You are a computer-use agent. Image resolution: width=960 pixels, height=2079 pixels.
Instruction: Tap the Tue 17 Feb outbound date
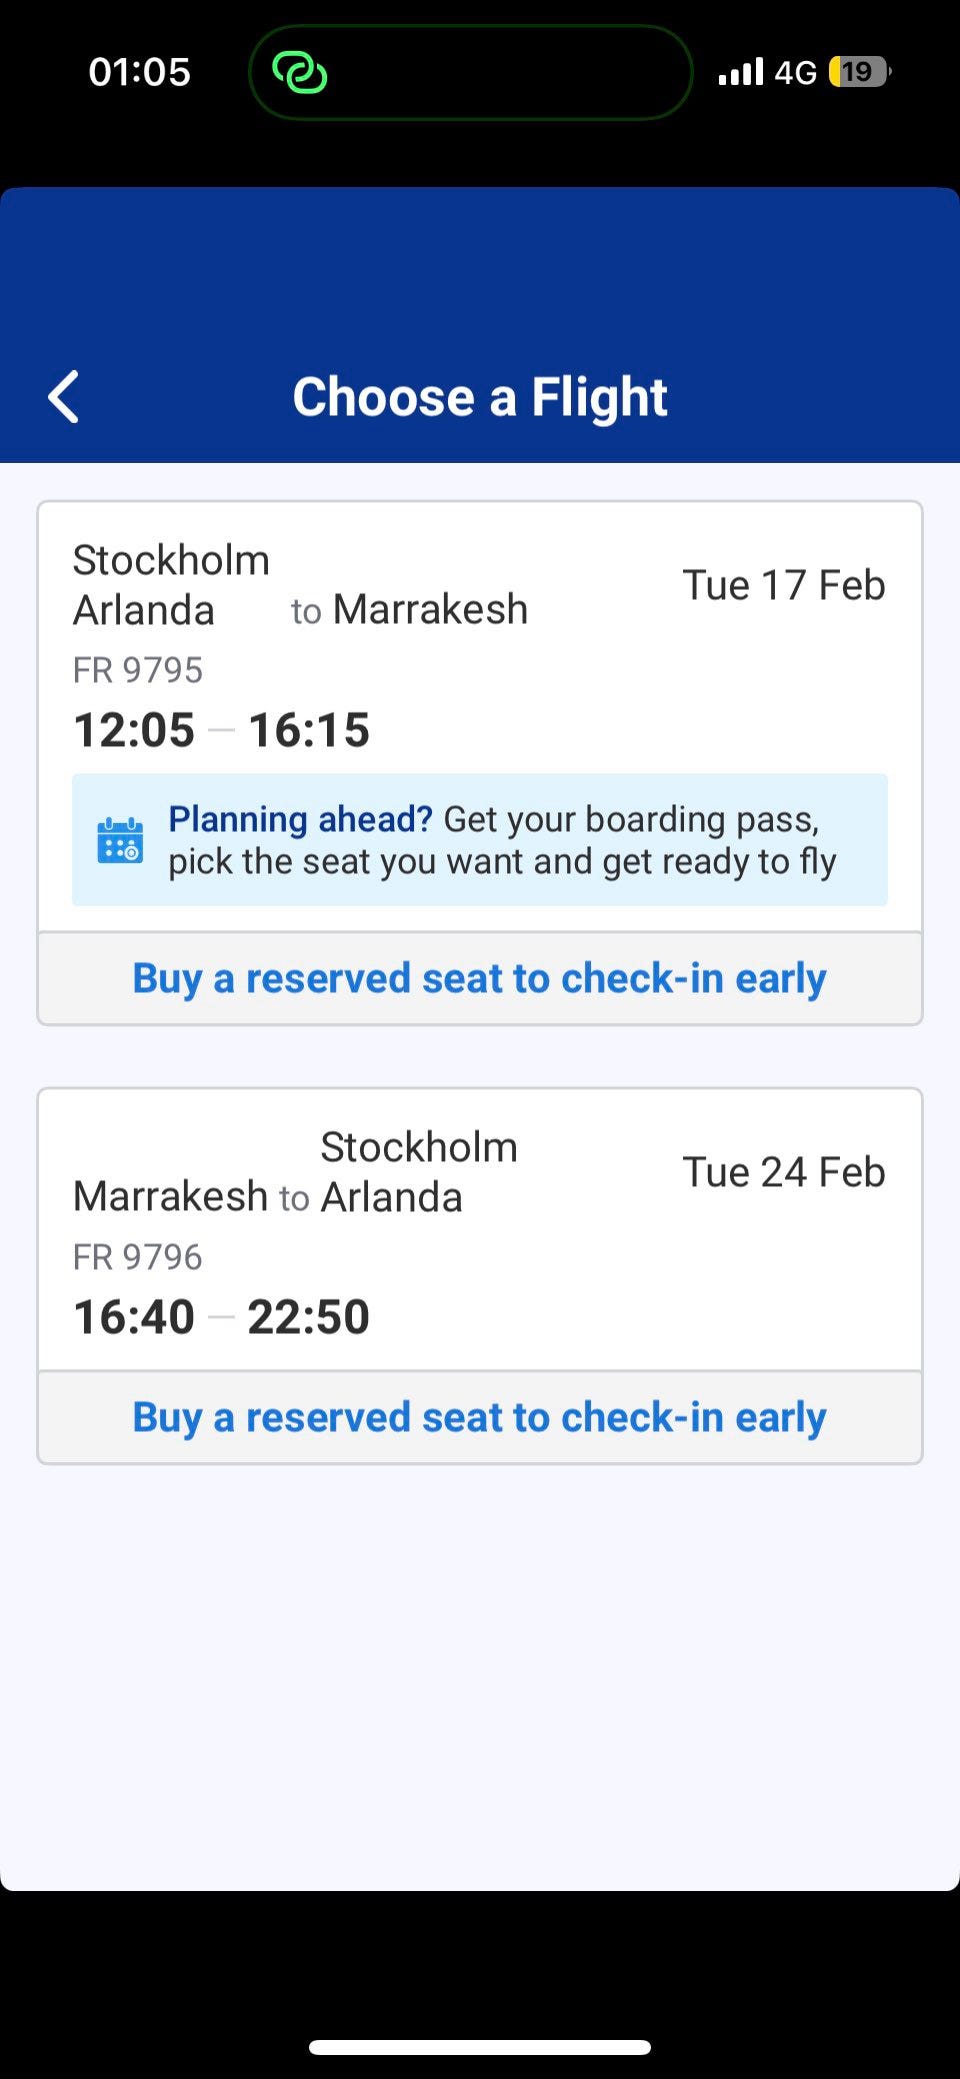click(x=784, y=585)
